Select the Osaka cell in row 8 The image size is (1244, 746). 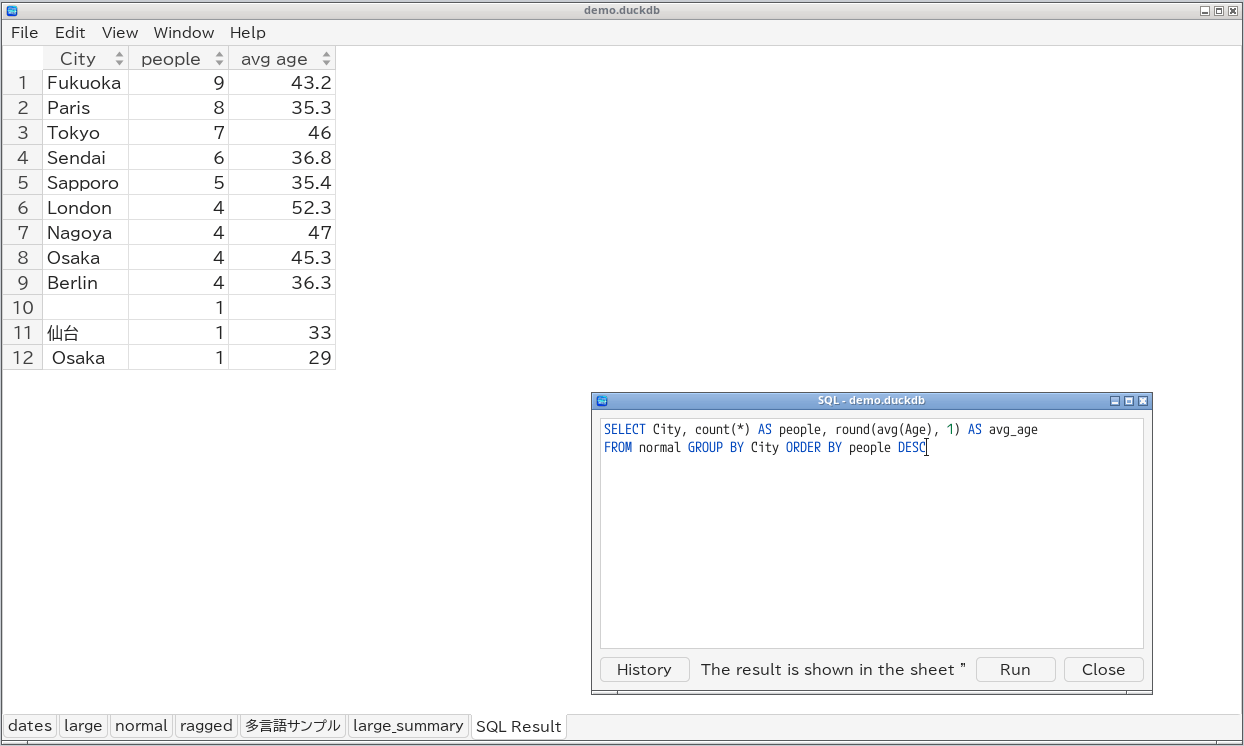point(85,258)
